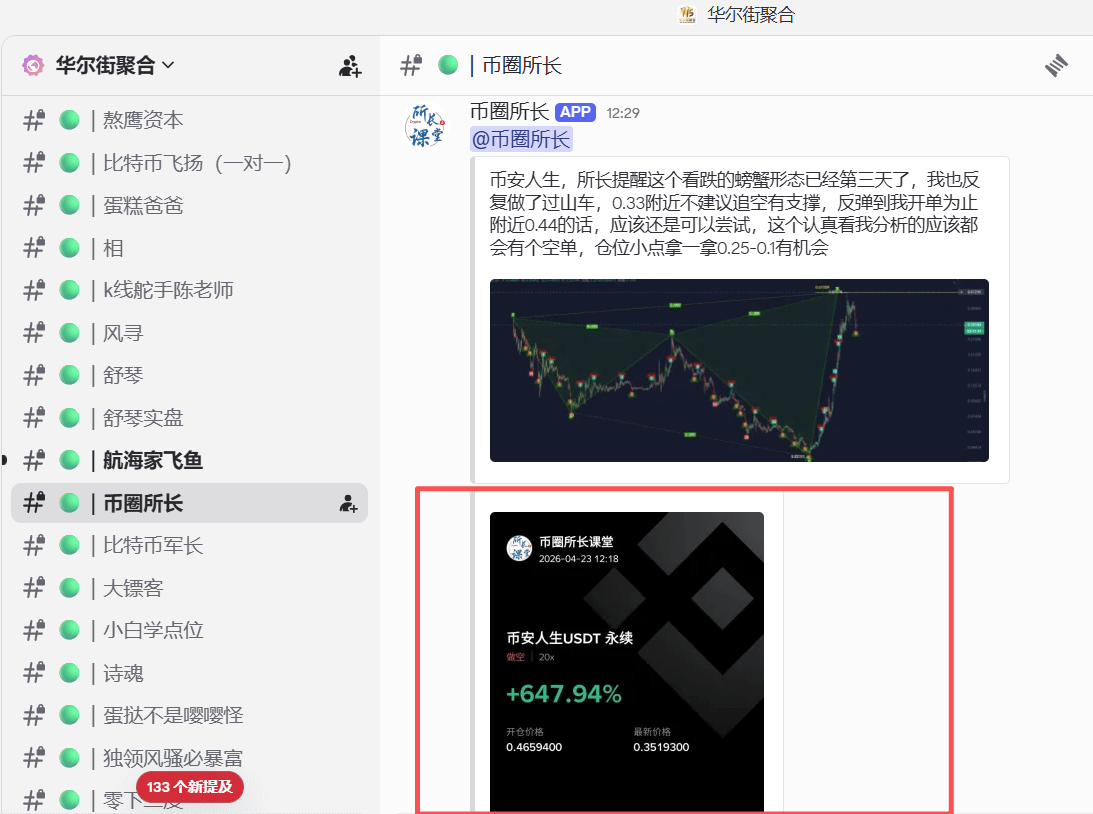
Task: Click the hash icon before k线舵手陈老师
Action: coord(34,290)
